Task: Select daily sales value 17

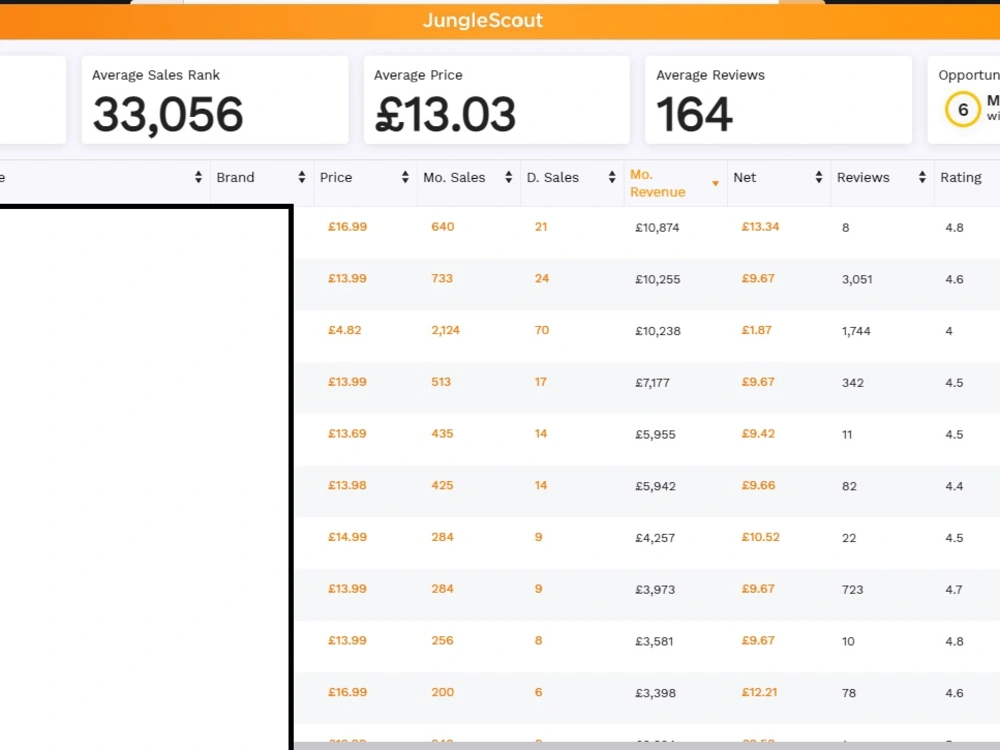Action: (x=540, y=381)
